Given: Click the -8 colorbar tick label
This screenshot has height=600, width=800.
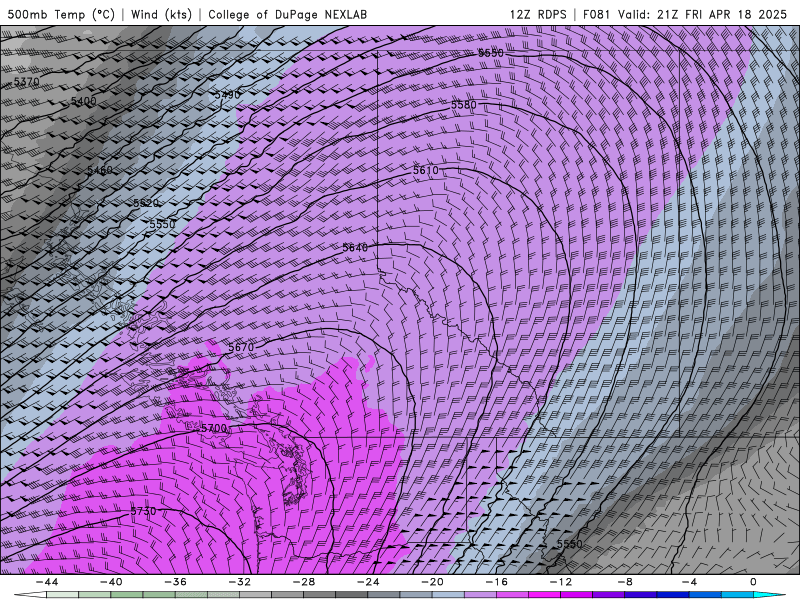Looking at the screenshot, I should click(x=625, y=582).
